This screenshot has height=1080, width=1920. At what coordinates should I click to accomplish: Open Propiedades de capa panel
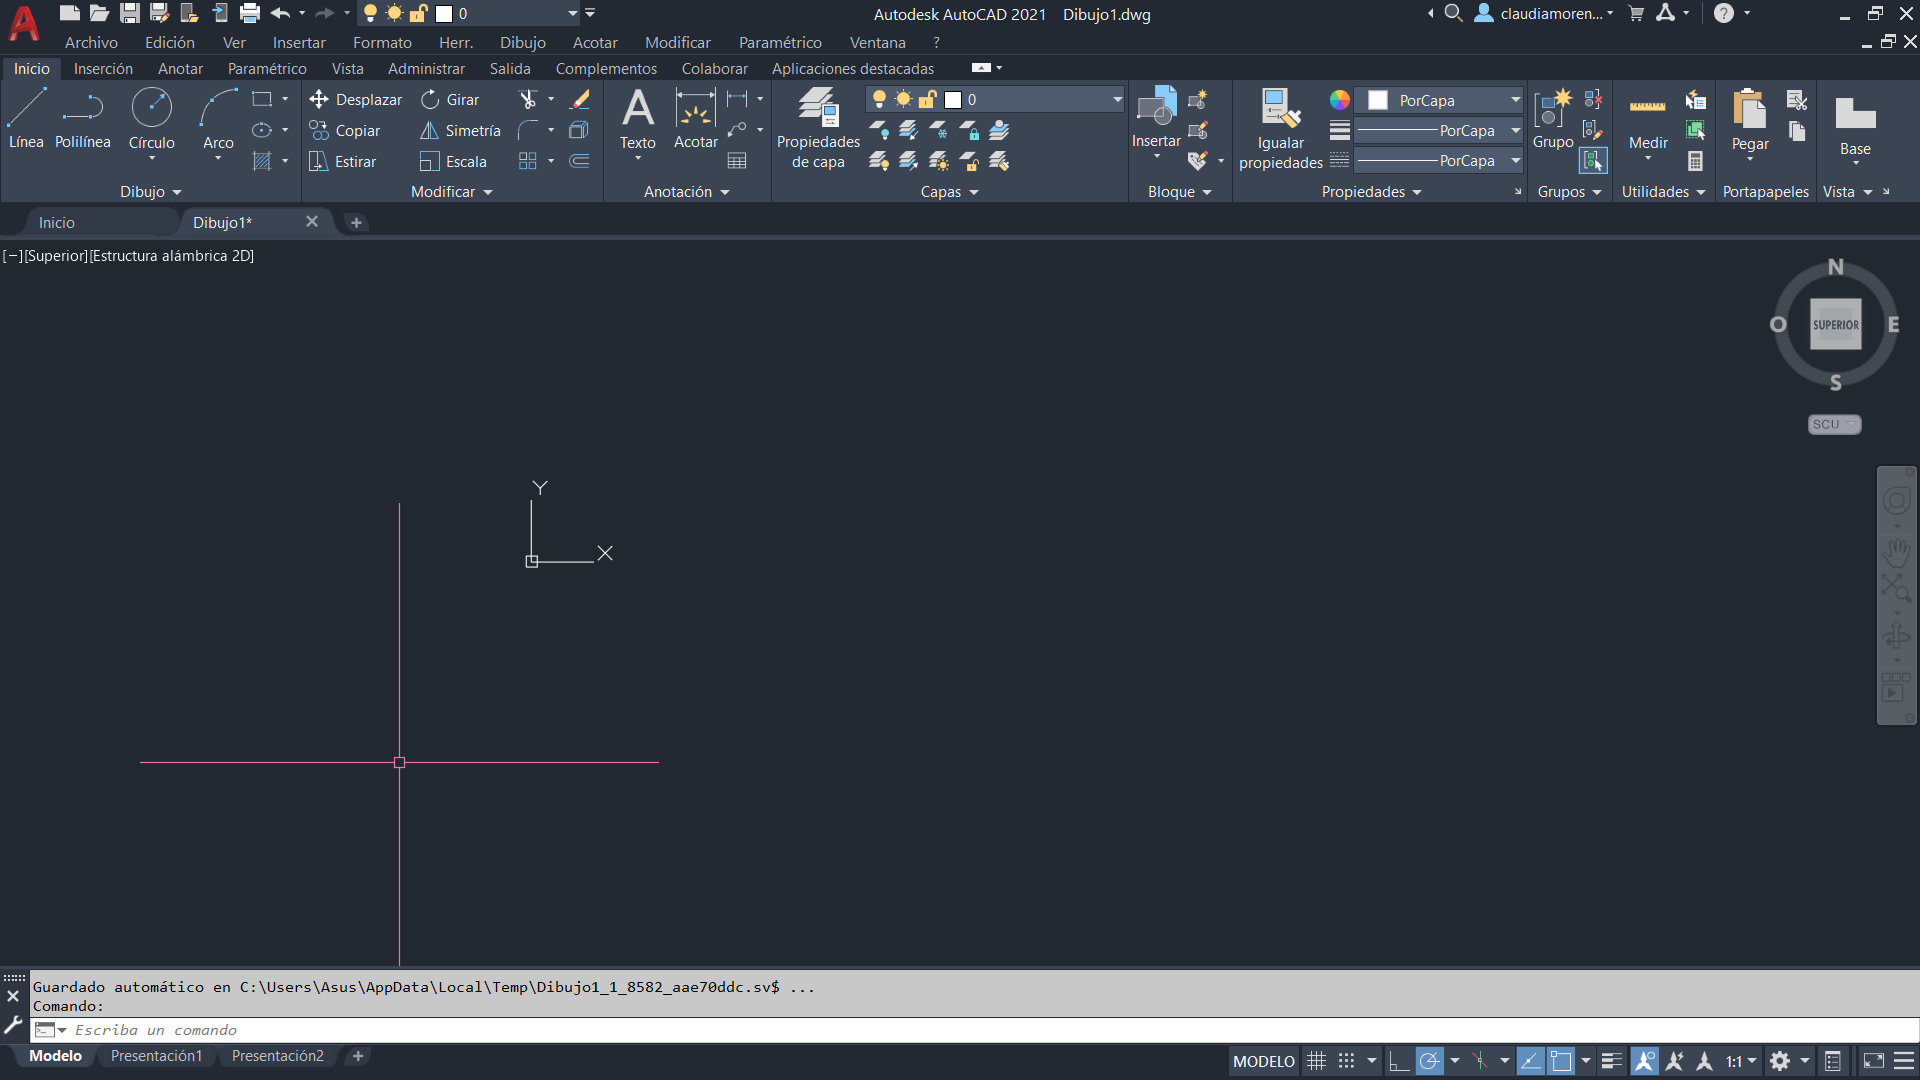pyautogui.click(x=818, y=128)
